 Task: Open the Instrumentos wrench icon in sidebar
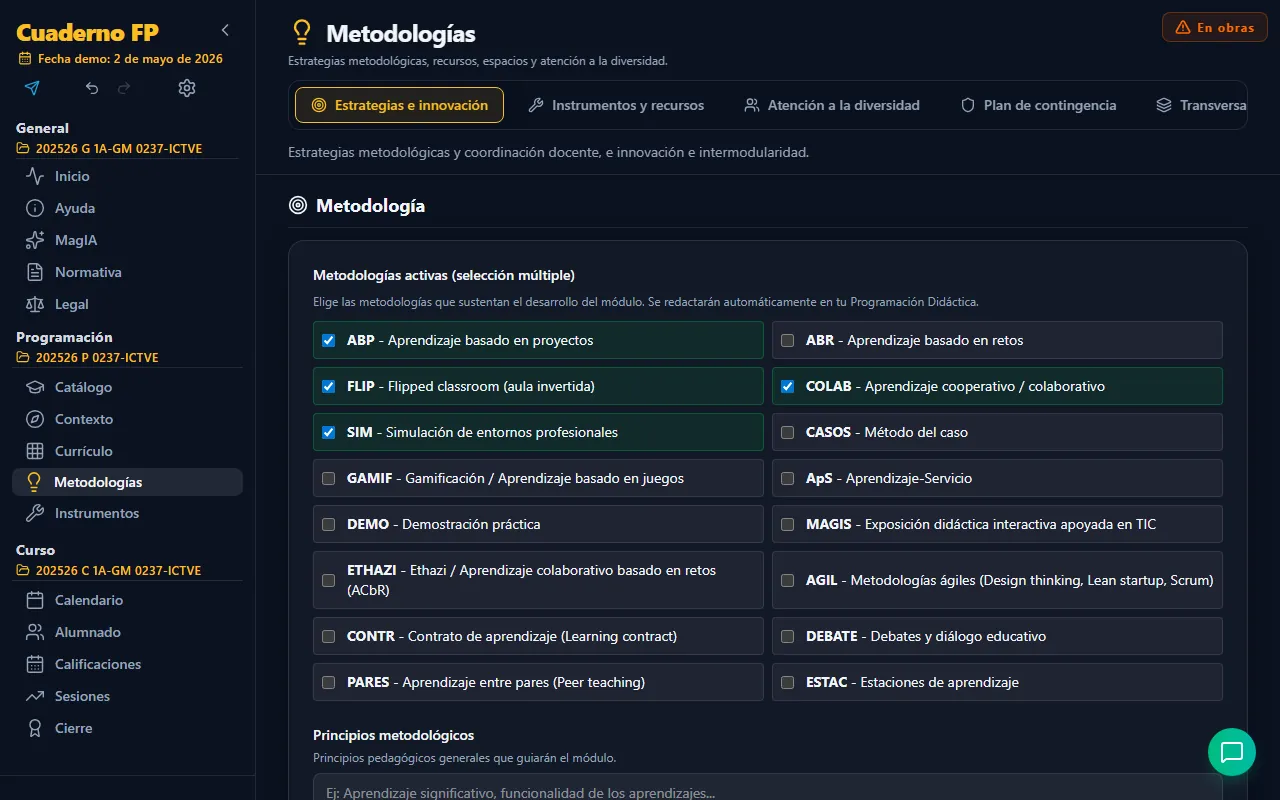click(x=34, y=513)
